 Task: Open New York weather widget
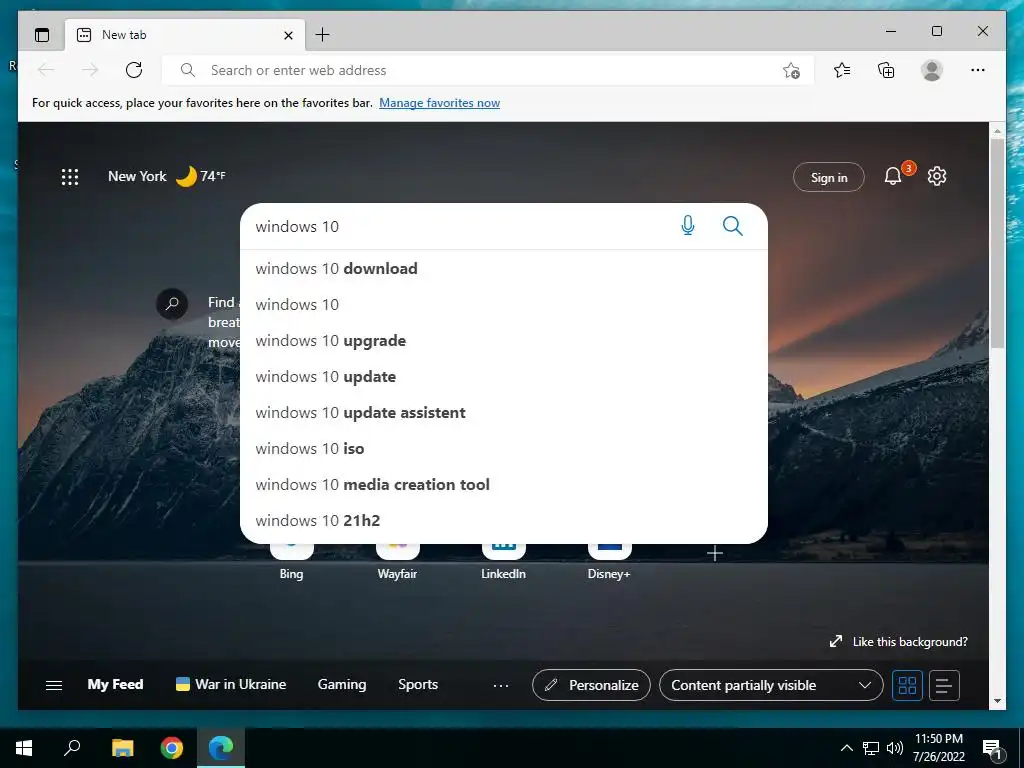pyautogui.click(x=167, y=176)
